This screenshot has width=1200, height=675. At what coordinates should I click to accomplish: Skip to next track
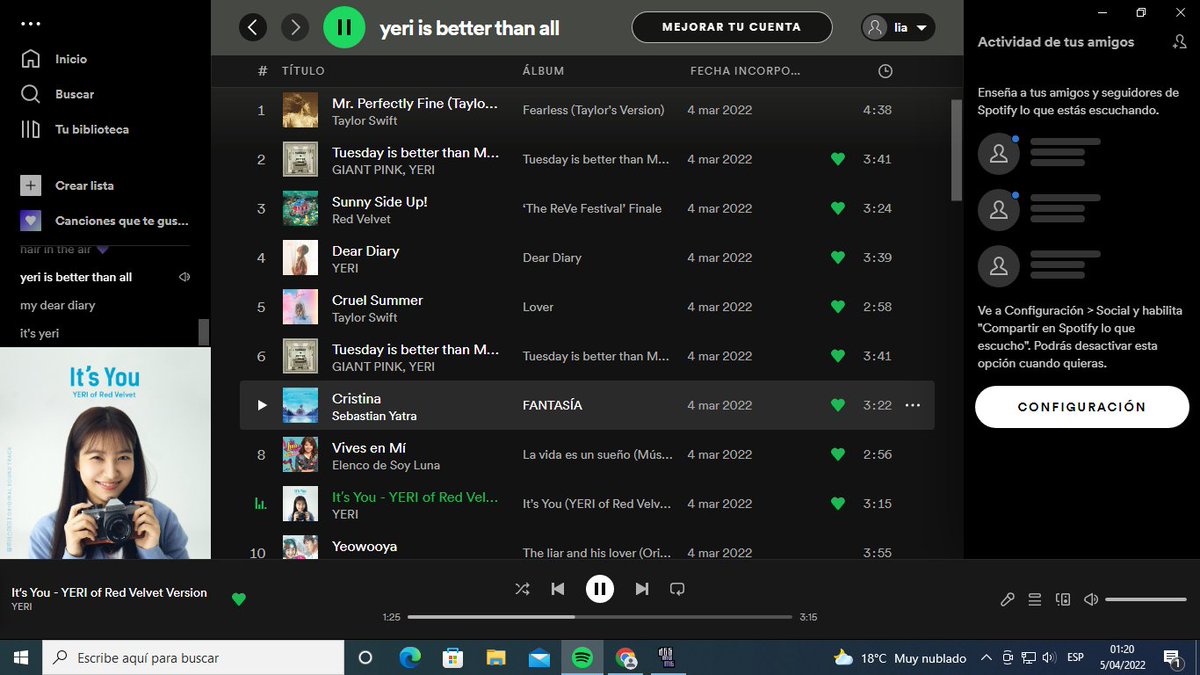[642, 589]
